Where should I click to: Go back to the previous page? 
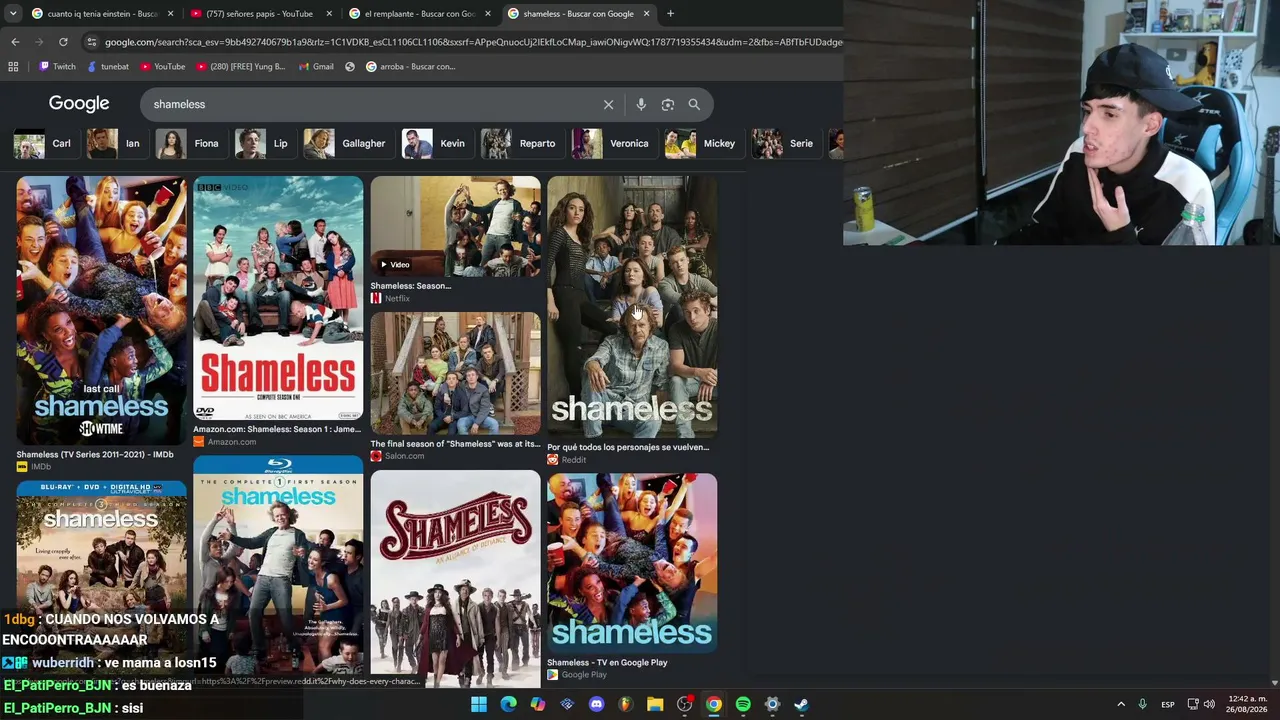[x=15, y=42]
